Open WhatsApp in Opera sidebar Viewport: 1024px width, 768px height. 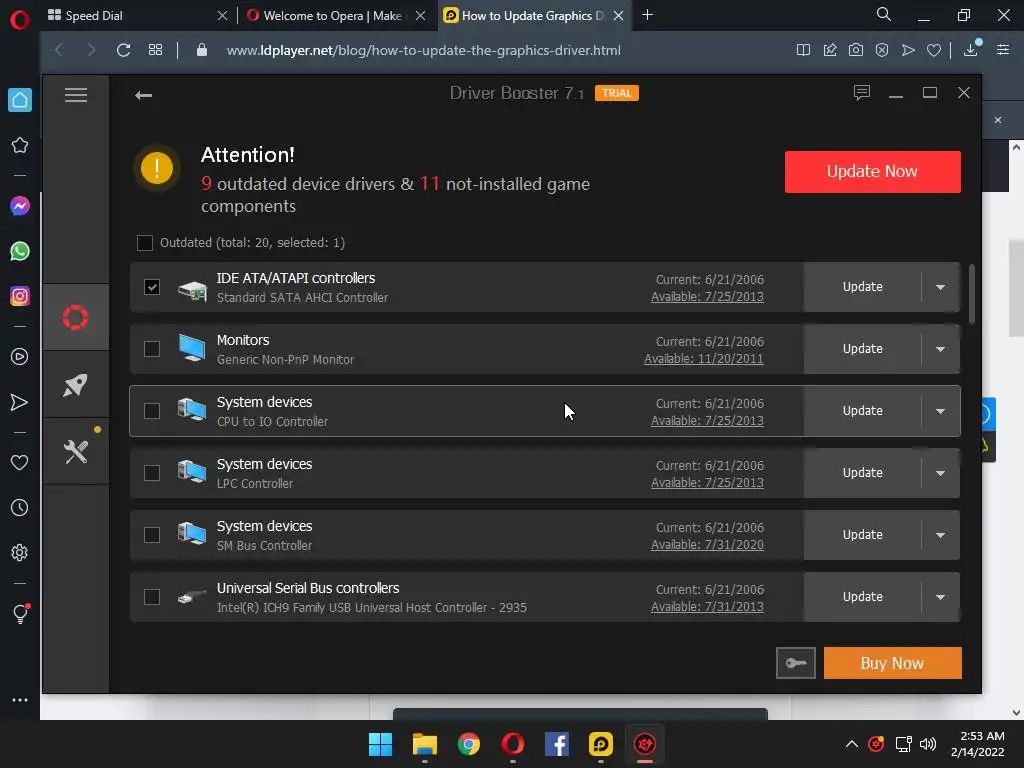click(20, 251)
